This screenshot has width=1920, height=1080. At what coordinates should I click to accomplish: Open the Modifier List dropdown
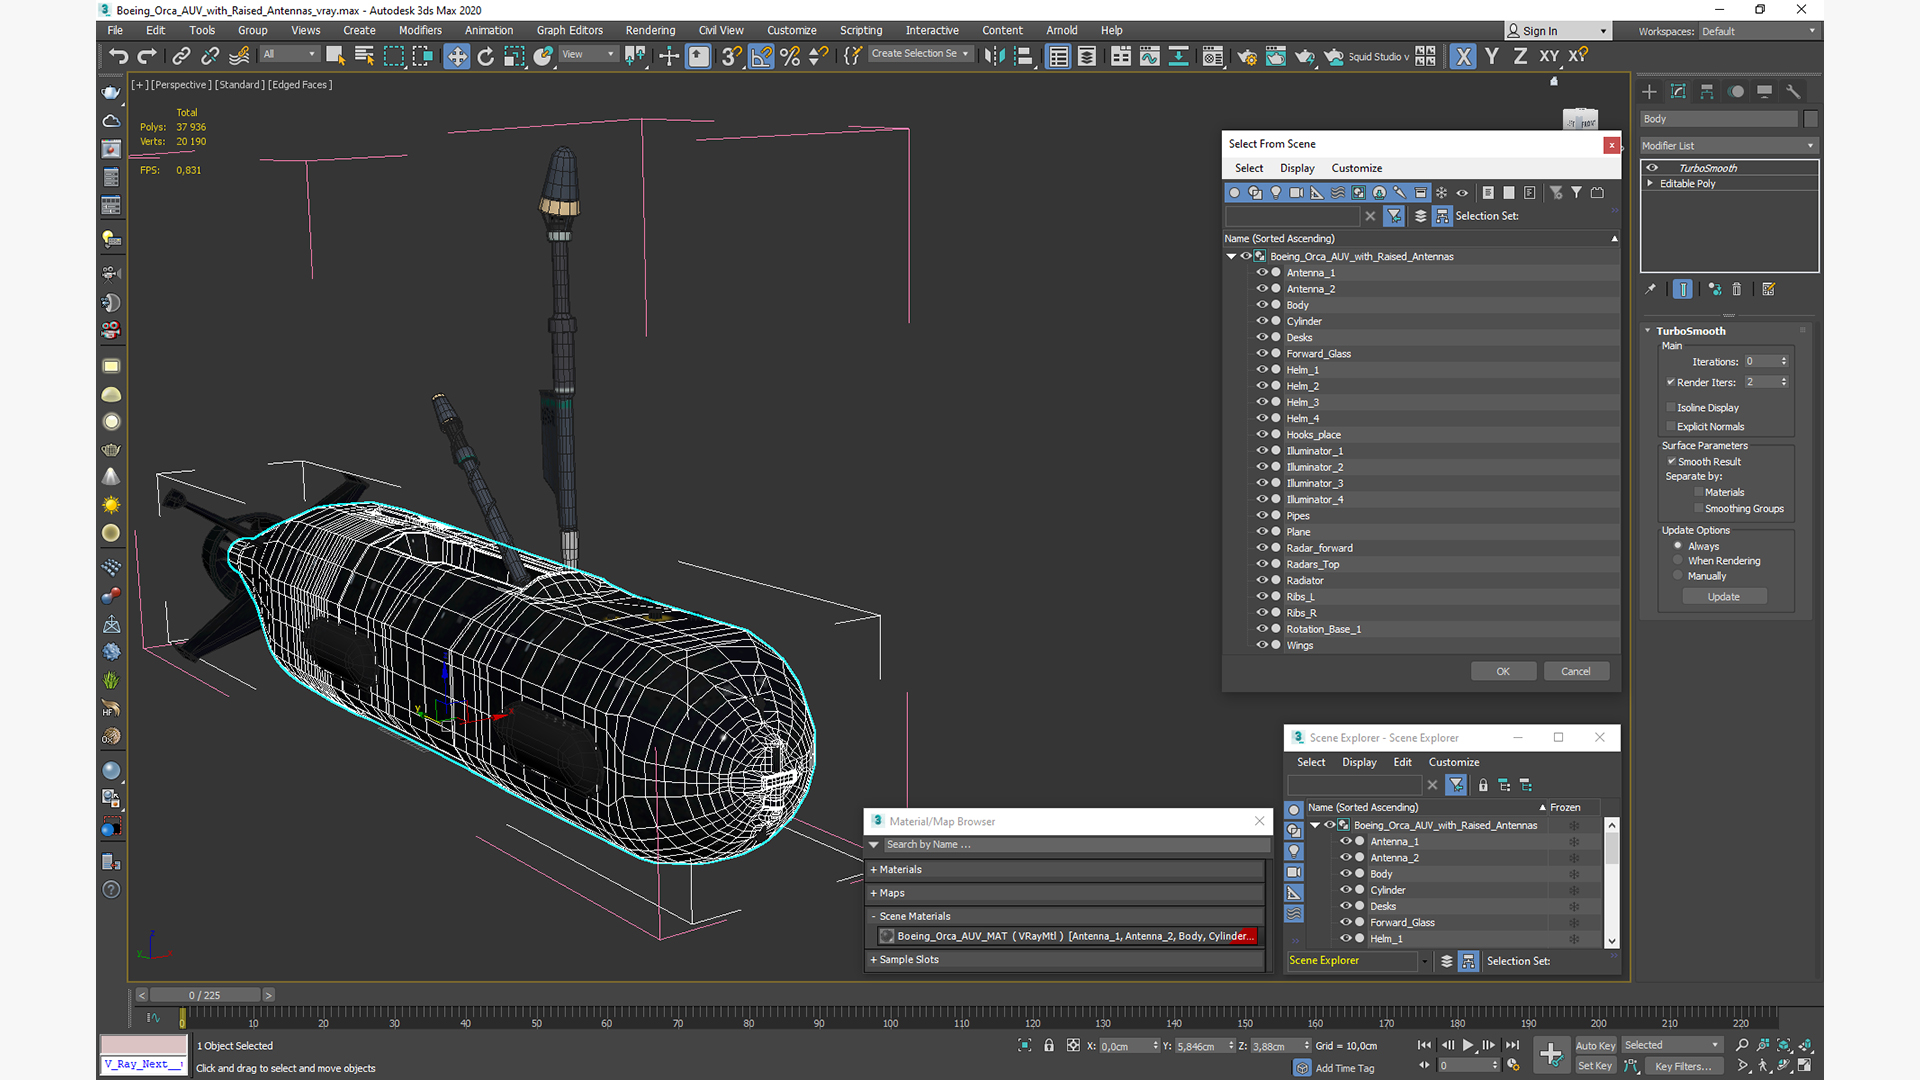tap(1727, 145)
